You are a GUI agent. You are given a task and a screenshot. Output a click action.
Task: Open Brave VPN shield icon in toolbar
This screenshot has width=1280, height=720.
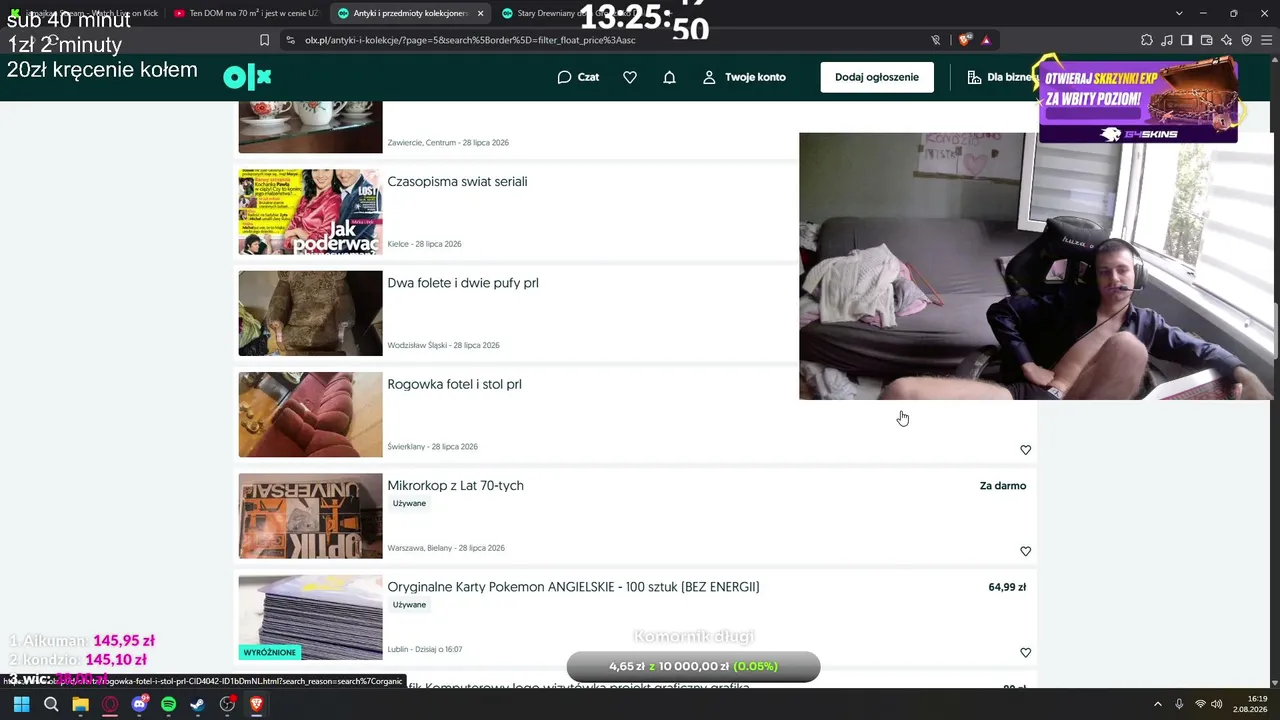click(x=1246, y=40)
